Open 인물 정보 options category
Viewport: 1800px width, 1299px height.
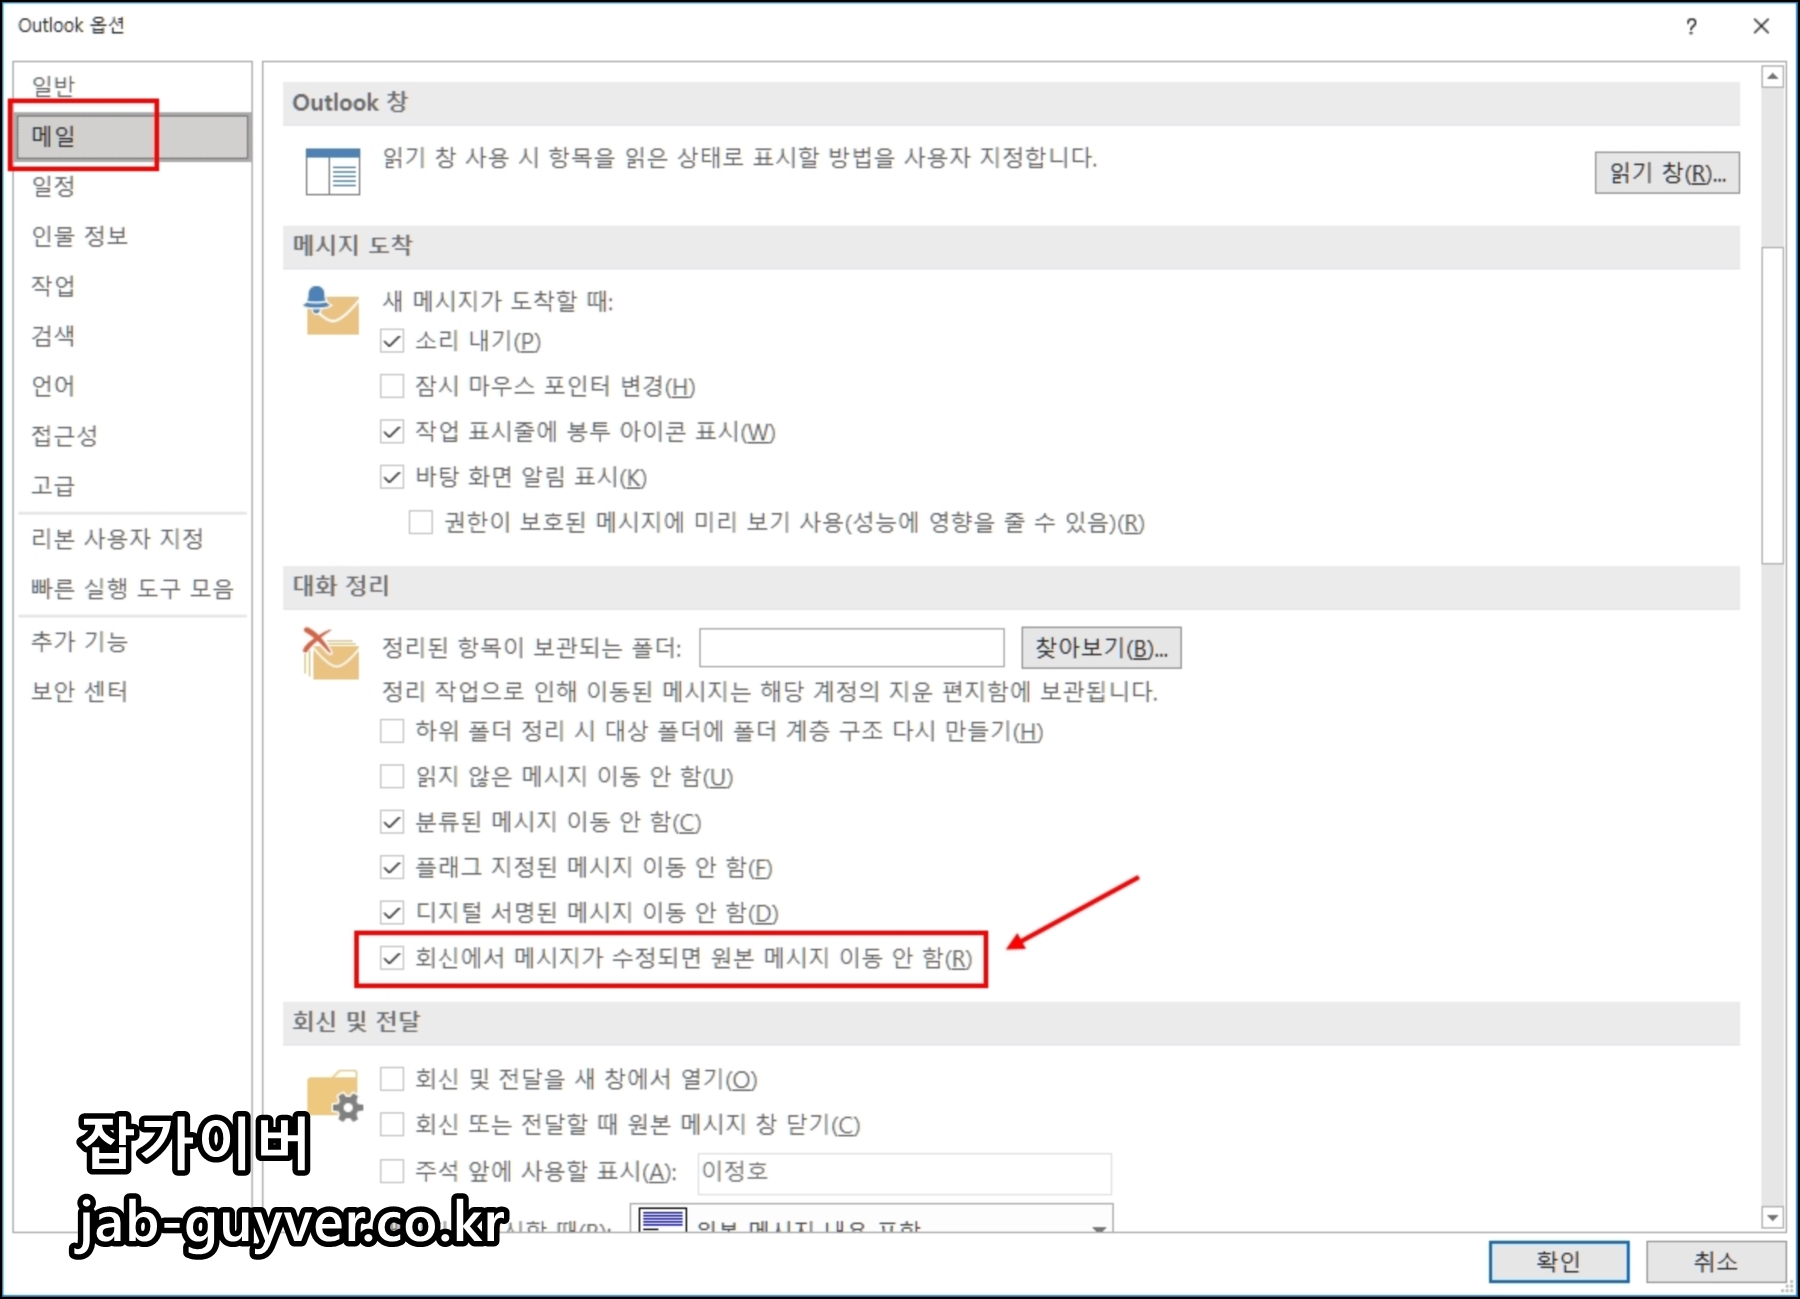click(132, 236)
